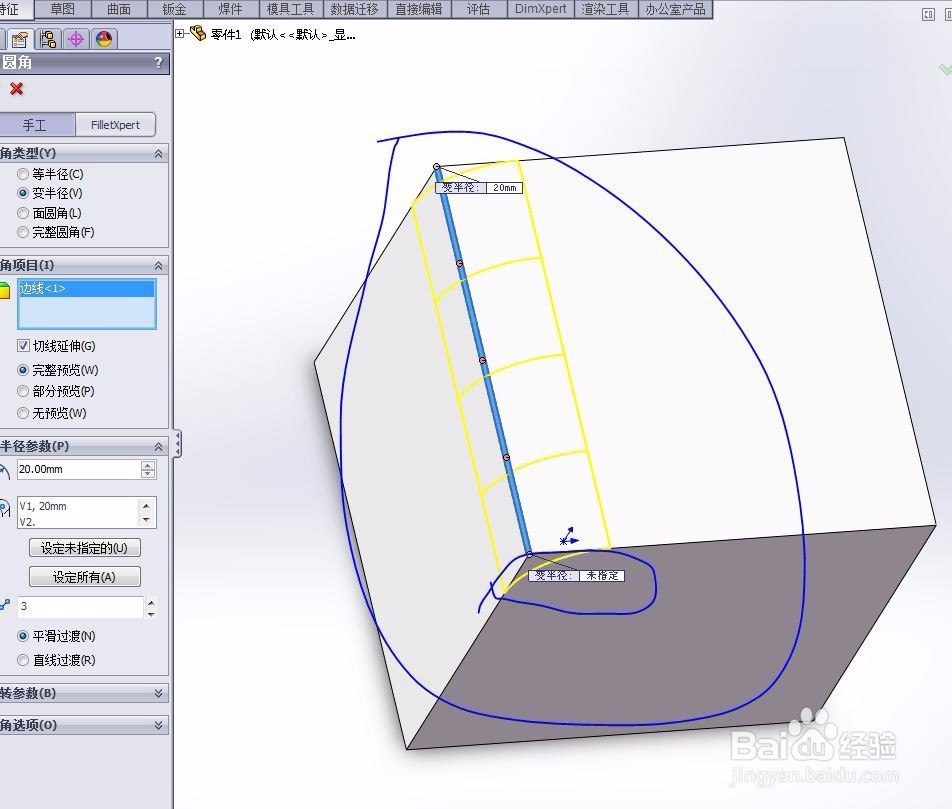The image size is (952, 809).
Task: Open the 数据迁移 data migration tab
Action: click(x=355, y=9)
